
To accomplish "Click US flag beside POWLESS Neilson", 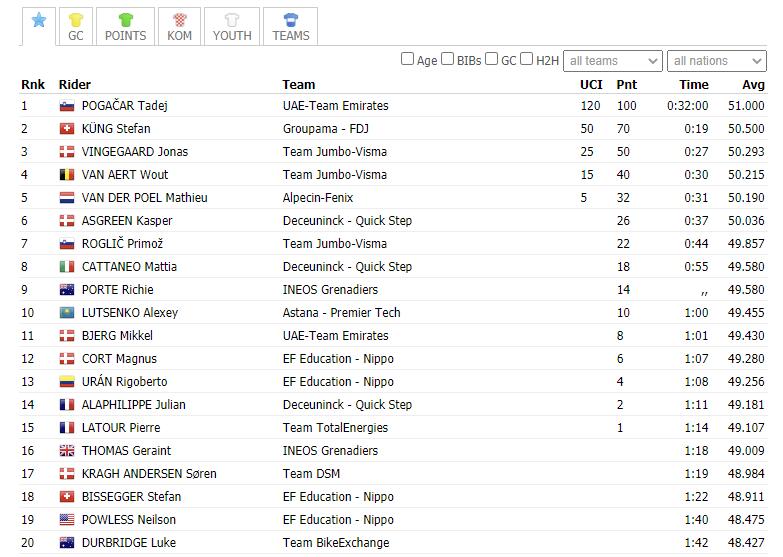I will [x=67, y=520].
